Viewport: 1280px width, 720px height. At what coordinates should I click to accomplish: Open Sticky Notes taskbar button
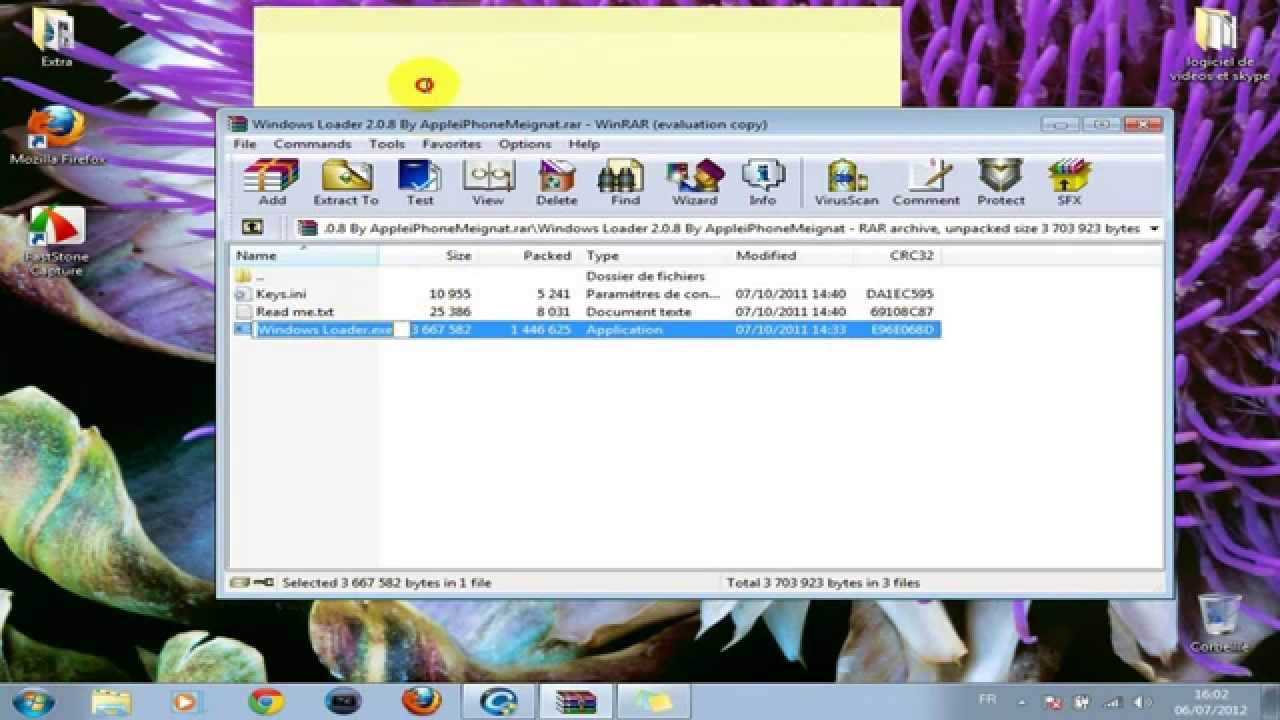(654, 701)
